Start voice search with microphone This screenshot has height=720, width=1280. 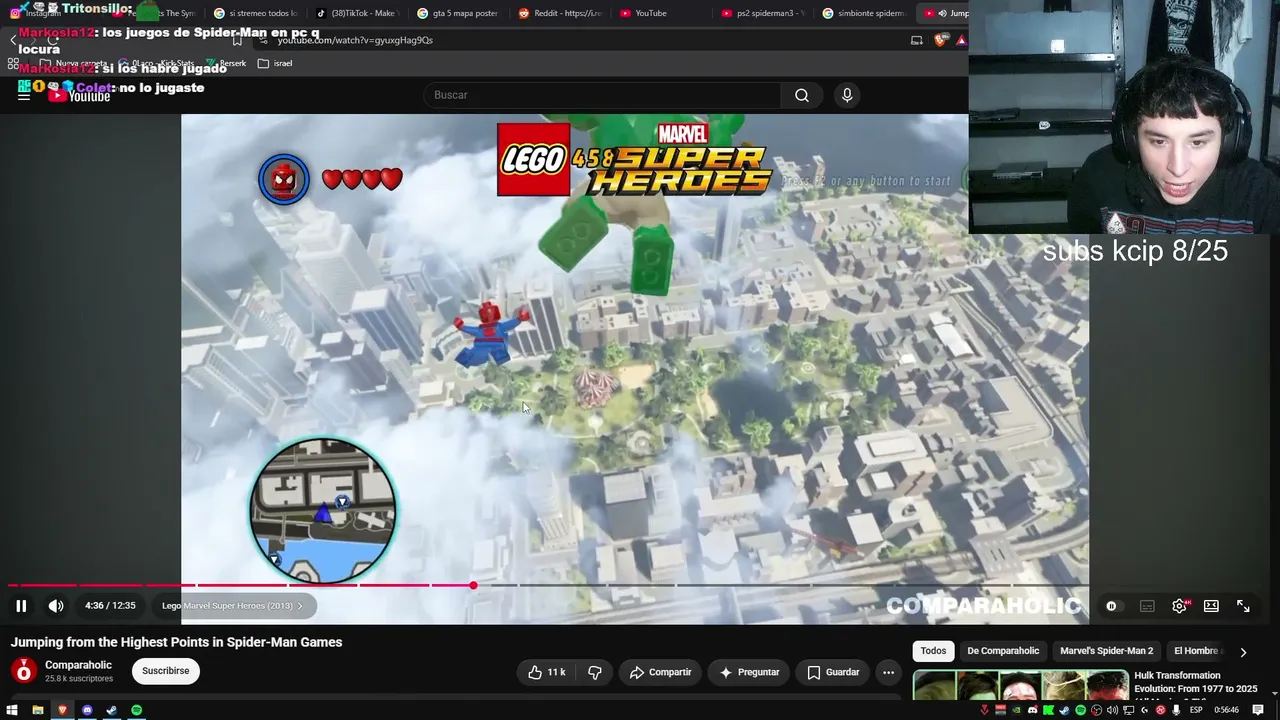tap(847, 95)
